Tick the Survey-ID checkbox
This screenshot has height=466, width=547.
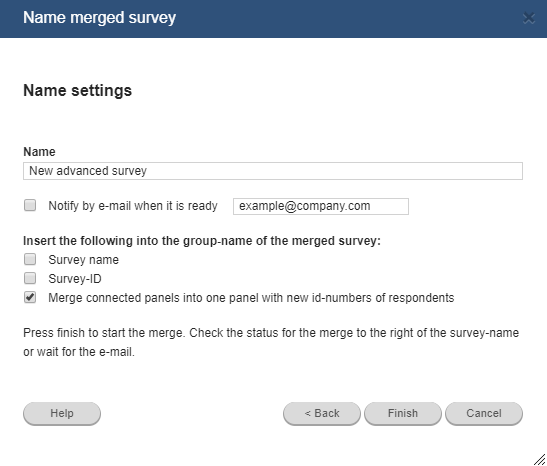30,278
